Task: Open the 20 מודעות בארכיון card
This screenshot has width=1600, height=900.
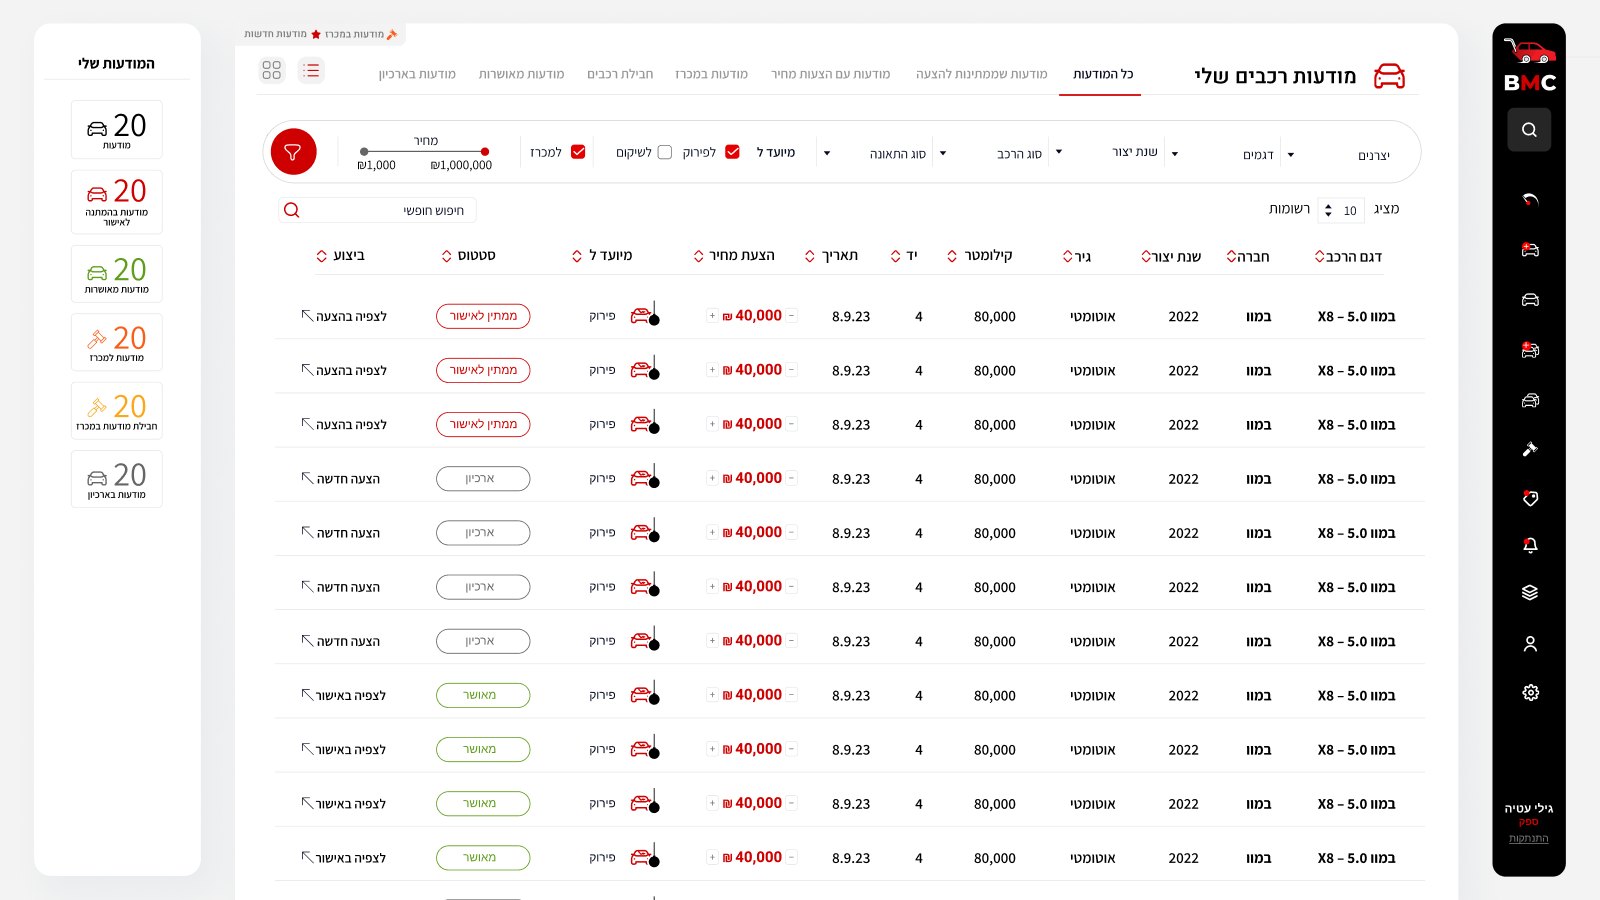Action: pyautogui.click(x=117, y=479)
